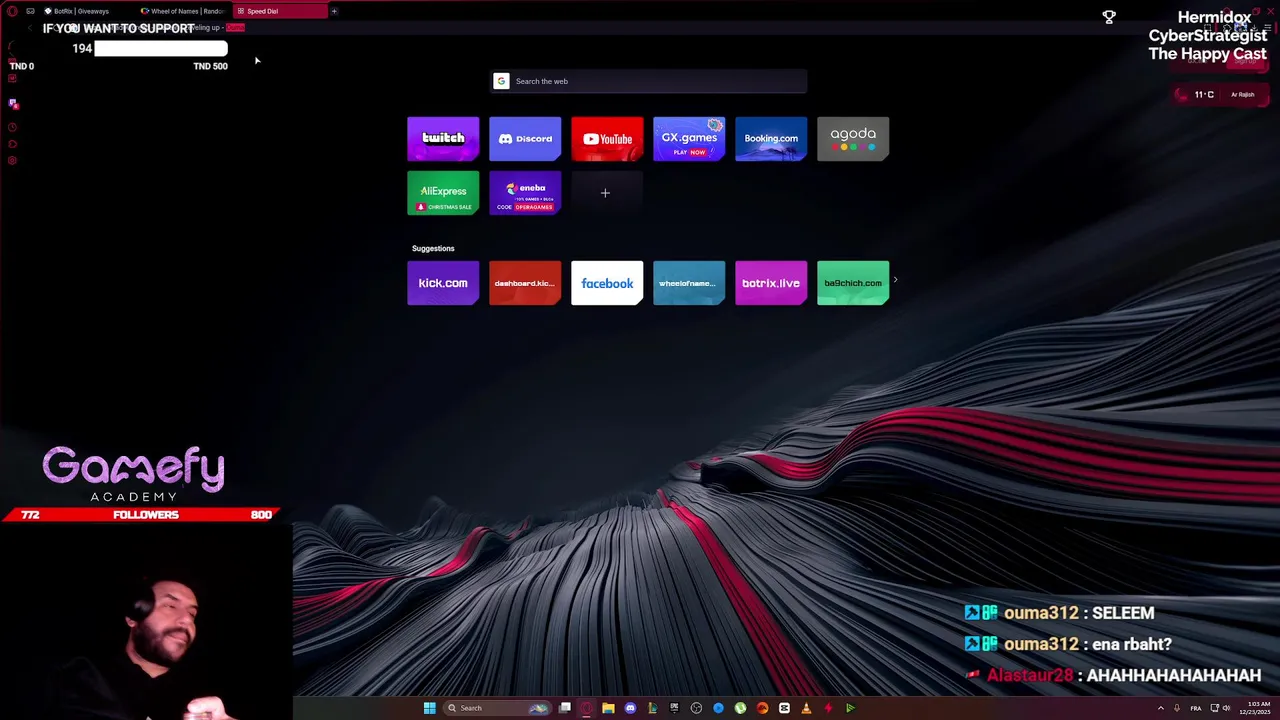Focus the Search the web field
This screenshot has height=720, width=1280.
[649, 81]
